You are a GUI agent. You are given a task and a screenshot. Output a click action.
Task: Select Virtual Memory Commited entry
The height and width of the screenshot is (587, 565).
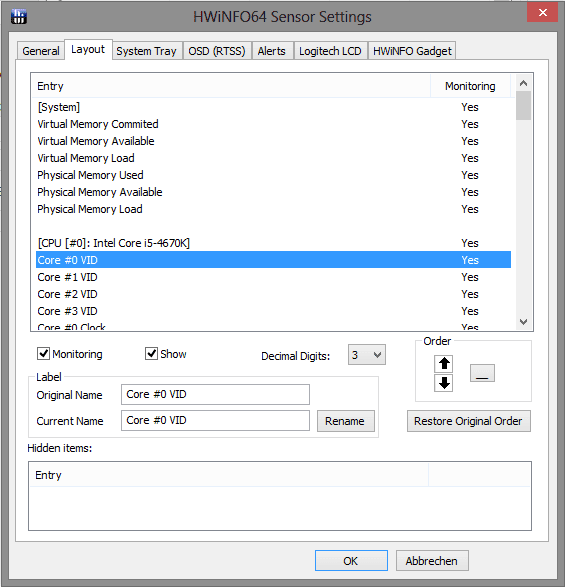(x=273, y=124)
